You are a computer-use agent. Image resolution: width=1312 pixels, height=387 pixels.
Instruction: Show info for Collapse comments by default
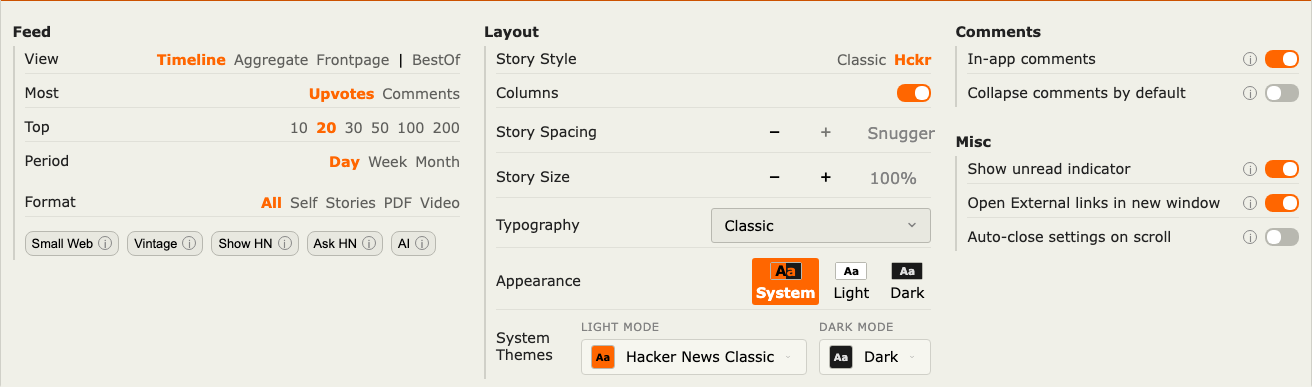1249,93
